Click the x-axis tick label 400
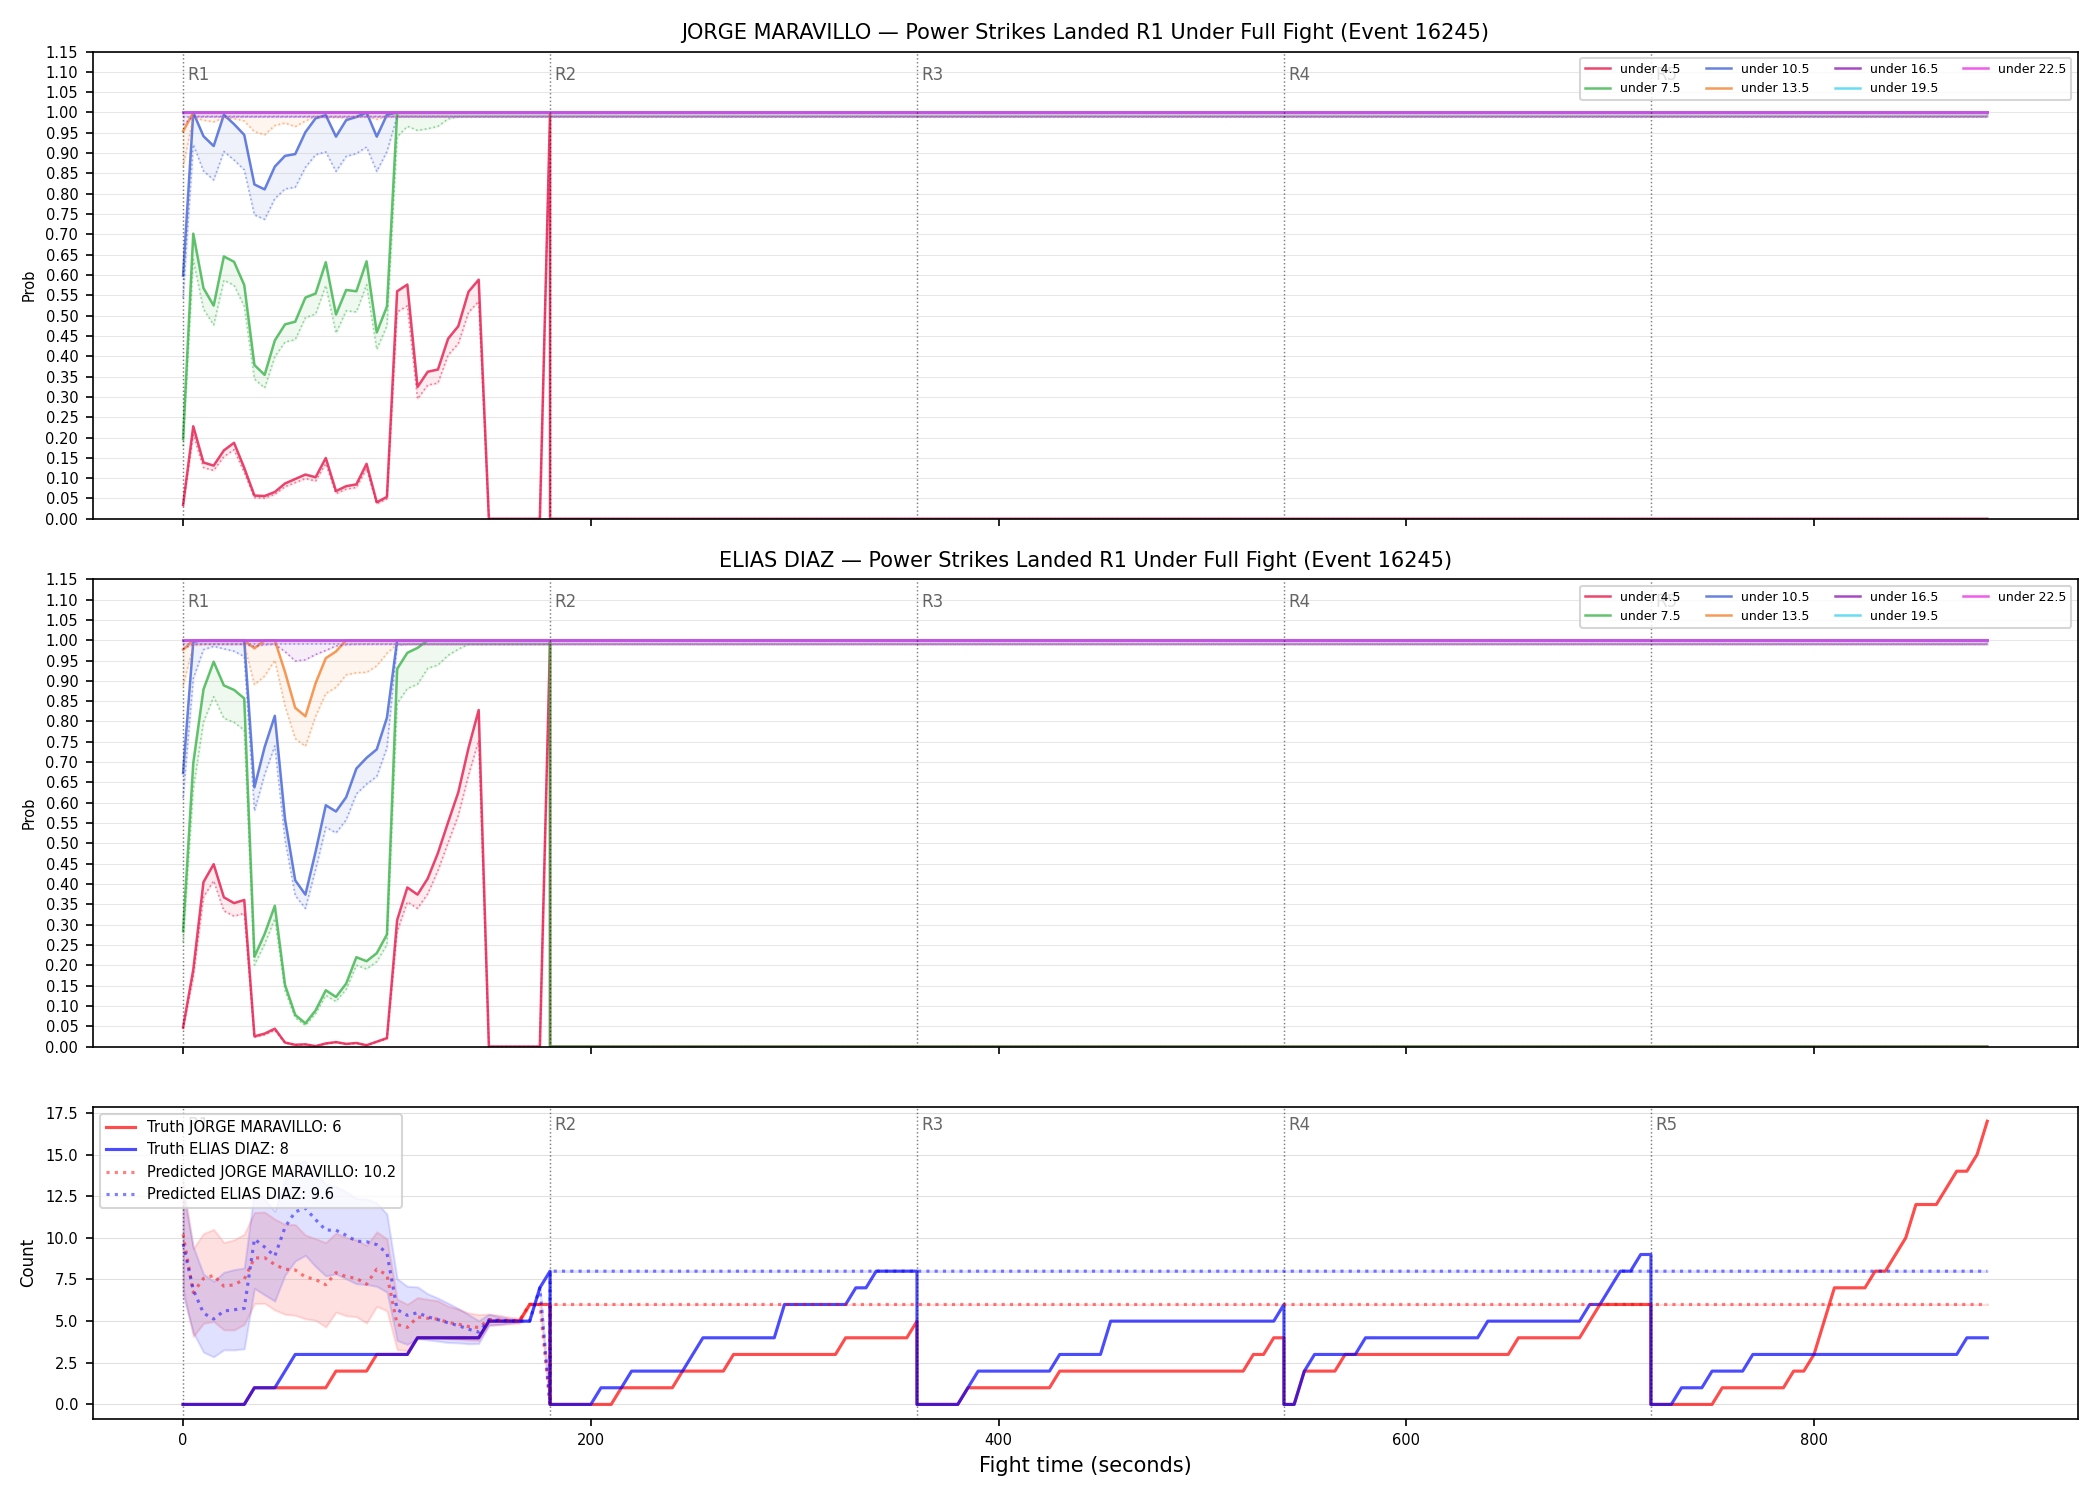 click(998, 1440)
